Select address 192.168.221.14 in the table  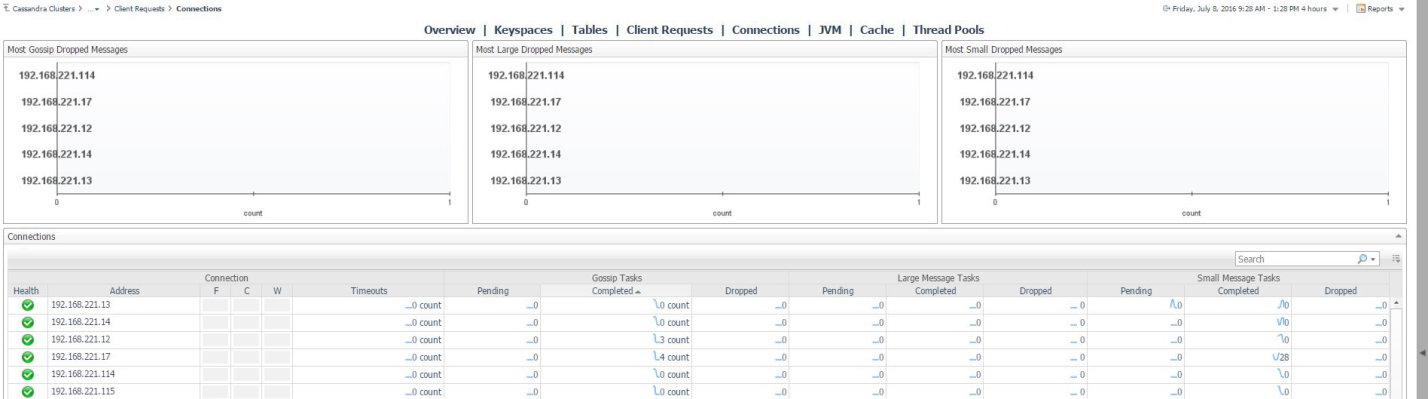coord(82,322)
